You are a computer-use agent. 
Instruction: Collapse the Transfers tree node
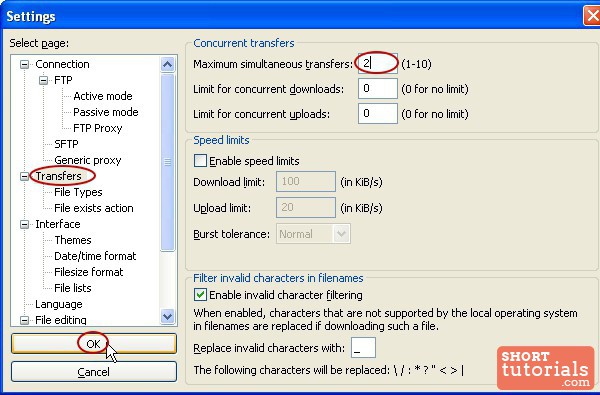coord(24,176)
